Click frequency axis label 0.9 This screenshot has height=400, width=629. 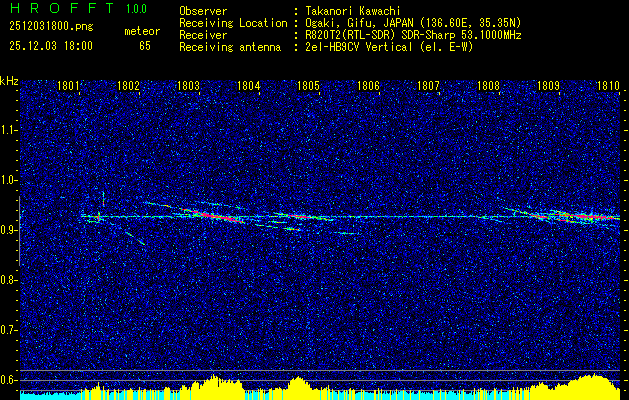click(x=8, y=230)
